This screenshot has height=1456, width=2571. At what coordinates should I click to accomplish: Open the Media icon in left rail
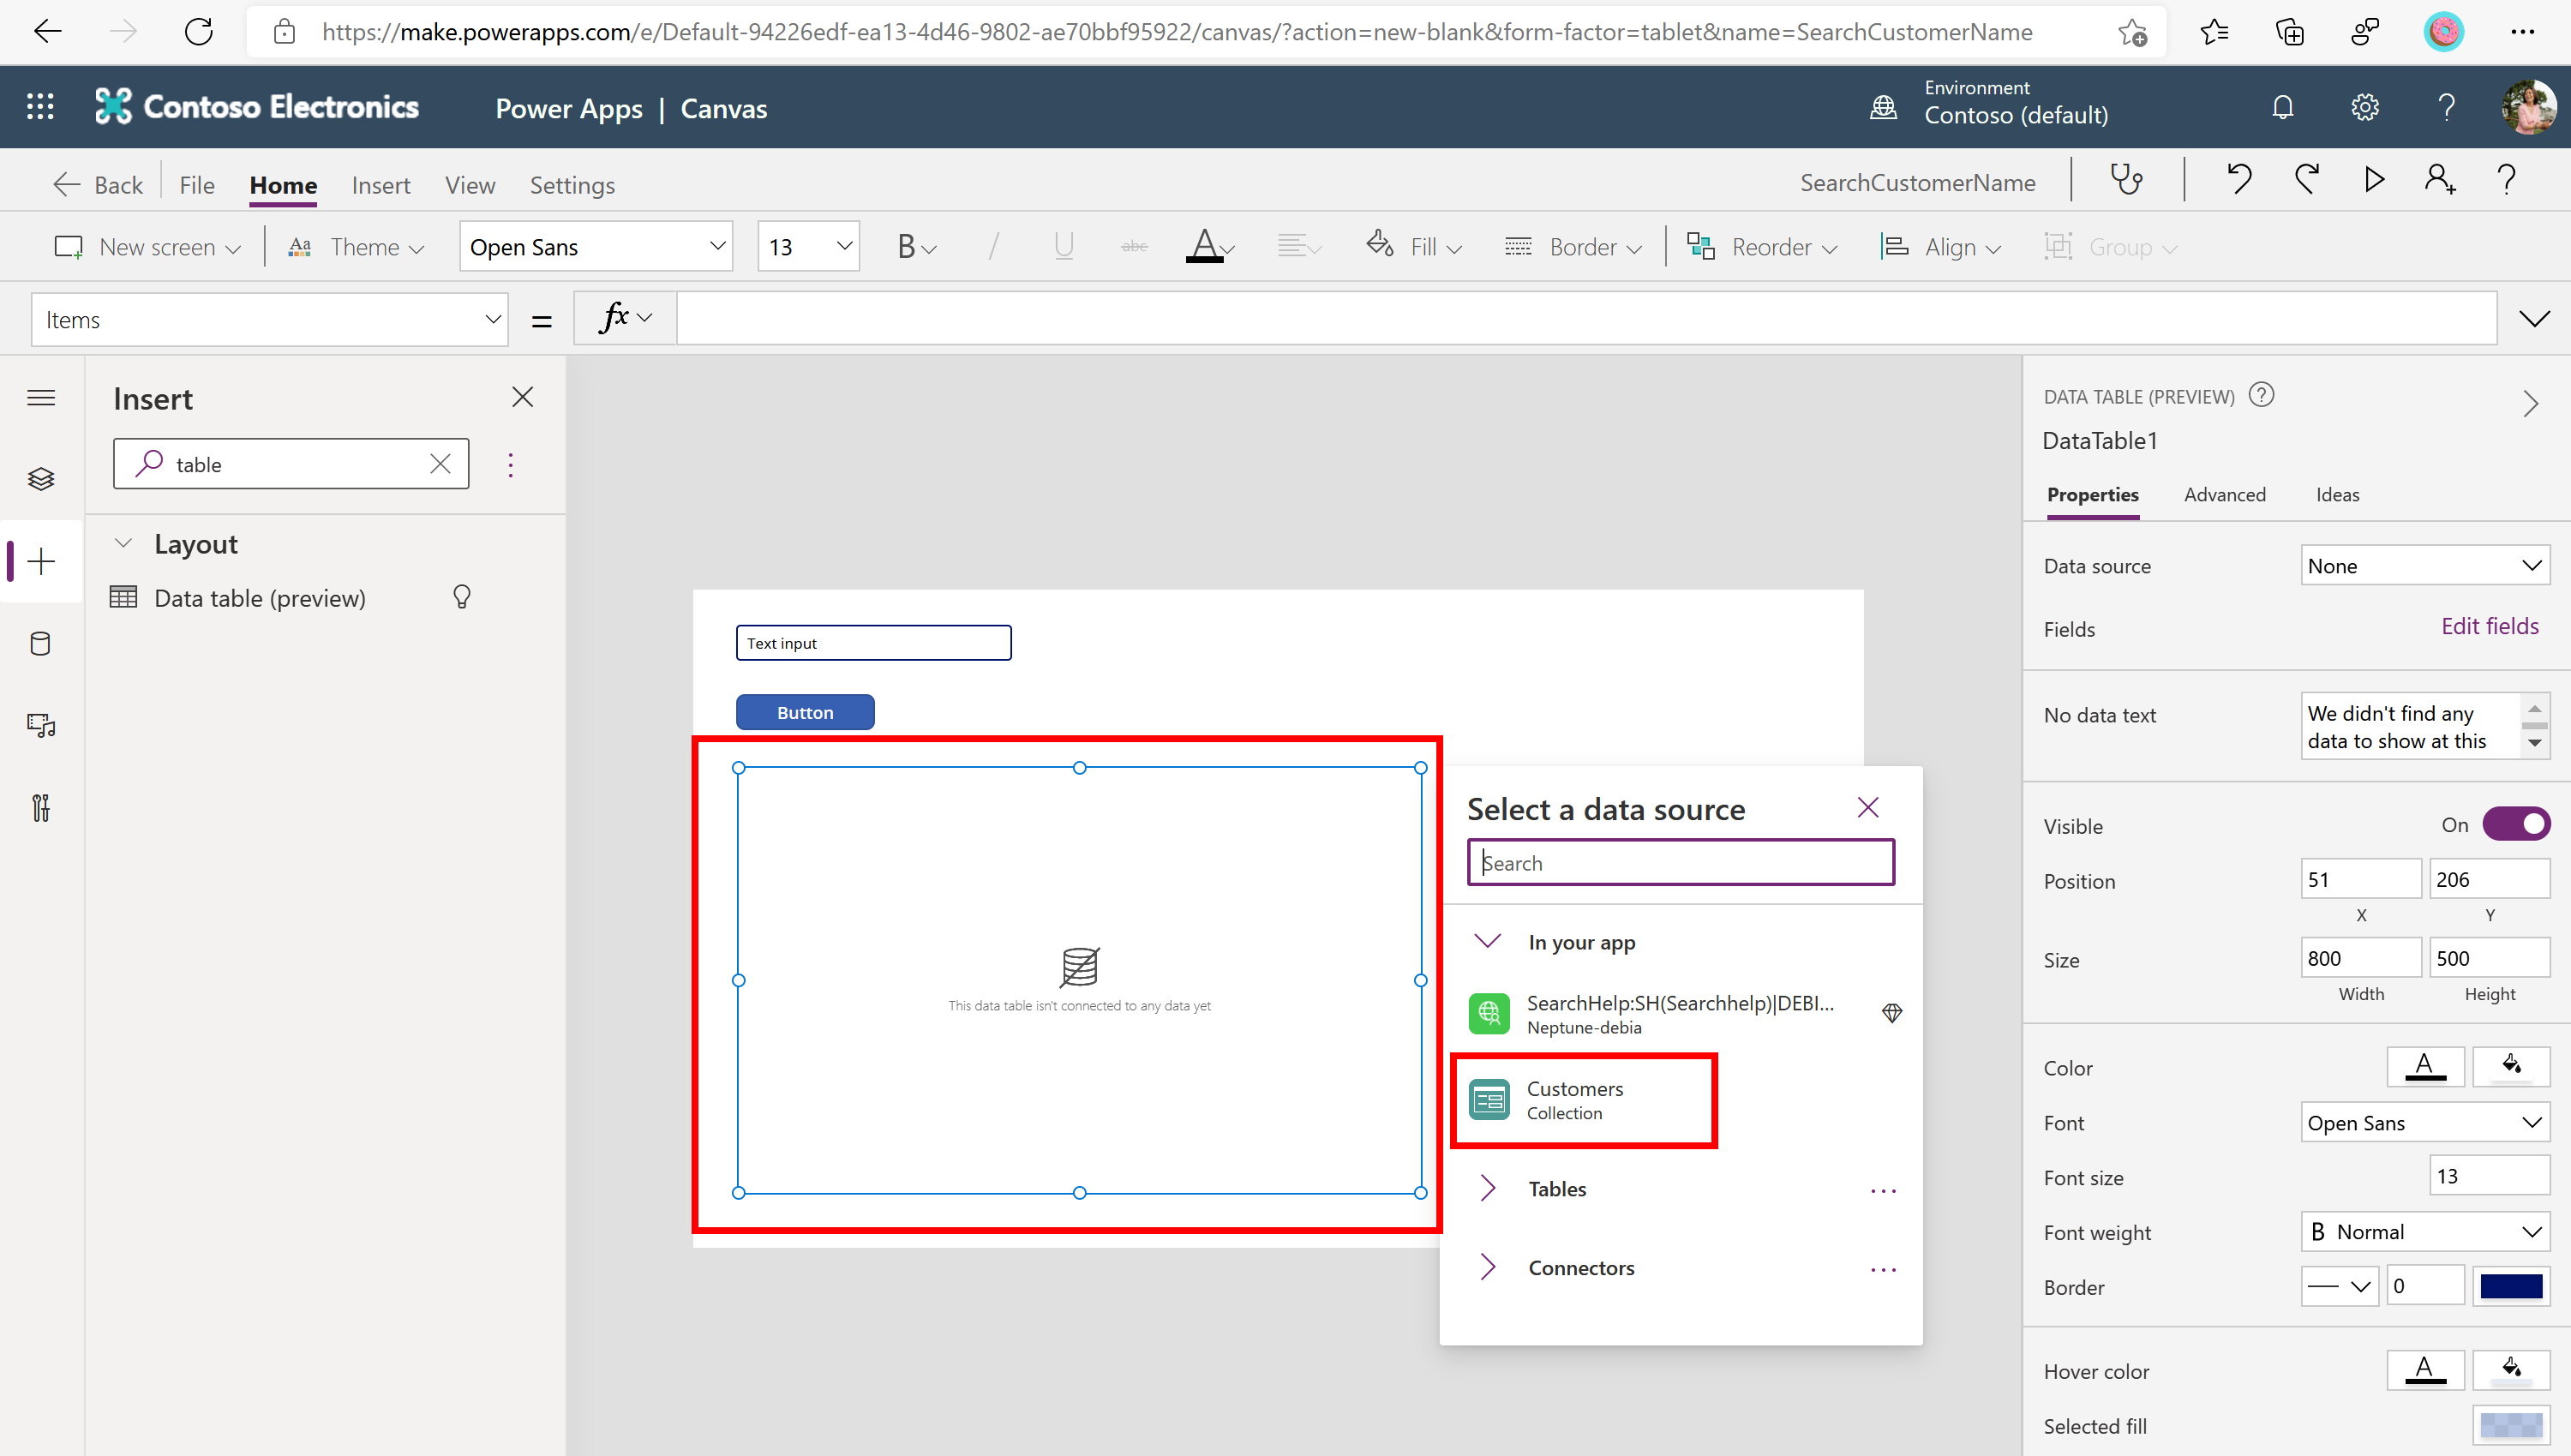click(41, 725)
